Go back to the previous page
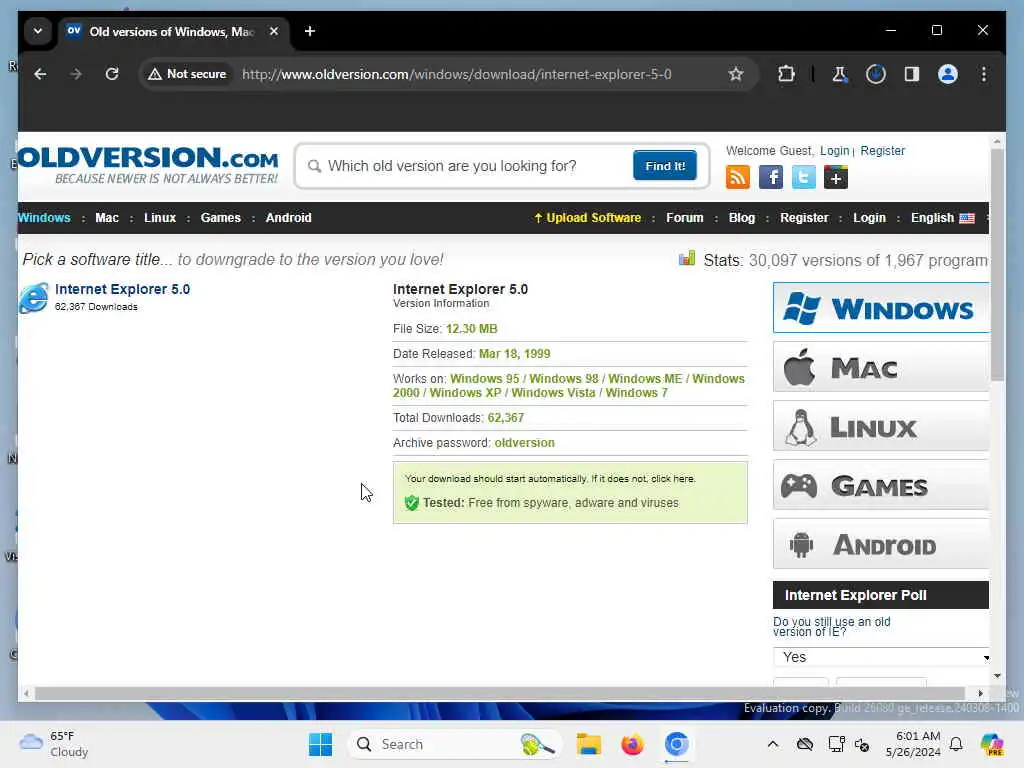The height and width of the screenshot is (768, 1024). click(x=40, y=74)
